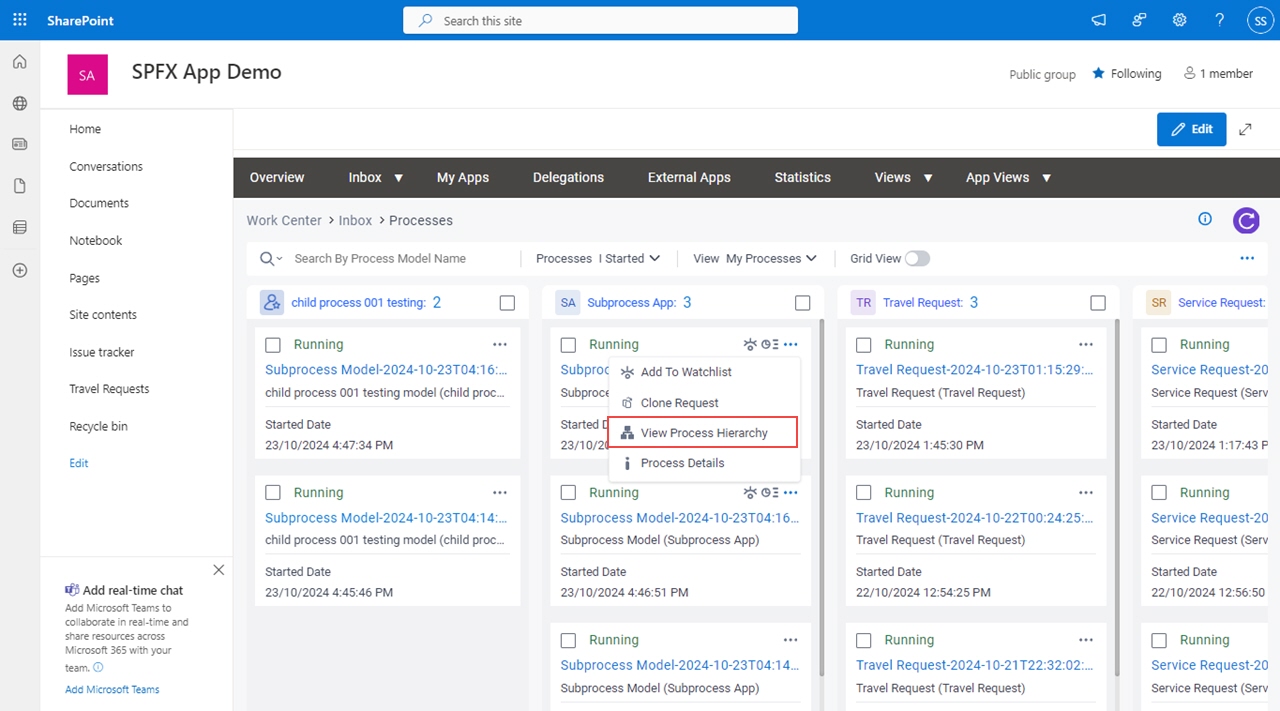The image size is (1280, 711).
Task: Open My sites globe icon in left rail
Action: [20, 103]
